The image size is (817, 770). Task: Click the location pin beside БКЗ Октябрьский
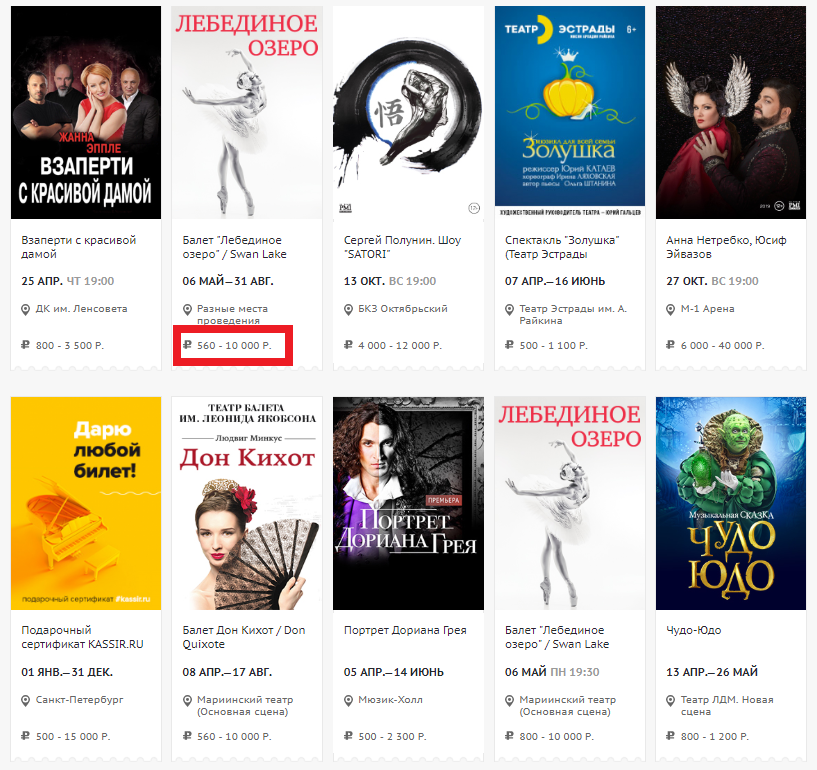pyautogui.click(x=348, y=310)
